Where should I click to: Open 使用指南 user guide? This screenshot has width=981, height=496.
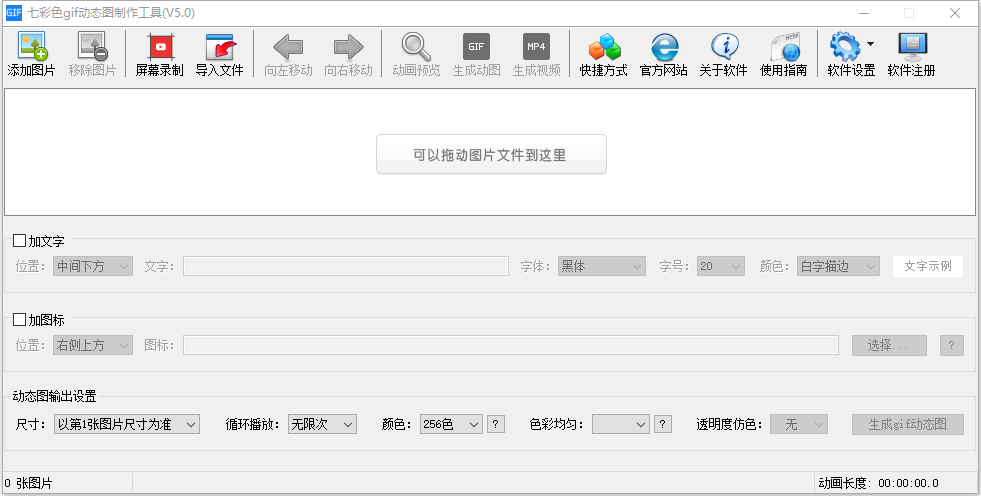784,47
